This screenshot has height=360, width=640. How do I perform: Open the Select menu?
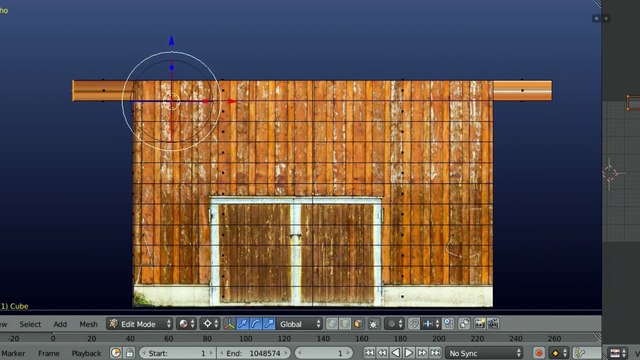[30, 324]
